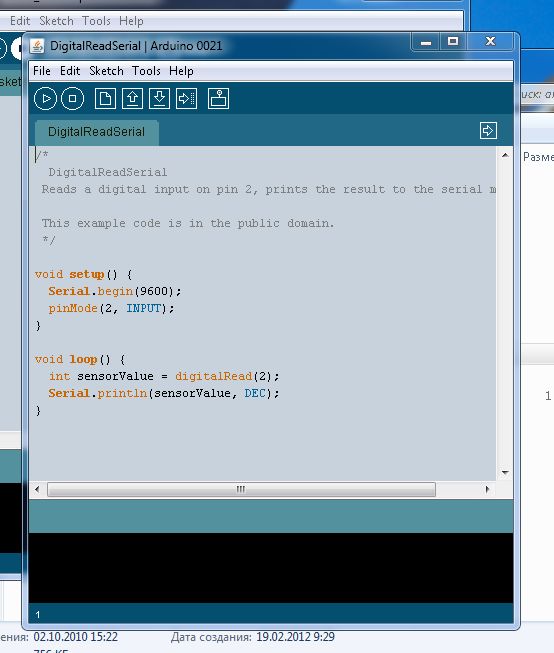Image resolution: width=554 pixels, height=653 pixels.
Task: Open Edit menu in DigitalReadSerial window
Action: pos(70,71)
